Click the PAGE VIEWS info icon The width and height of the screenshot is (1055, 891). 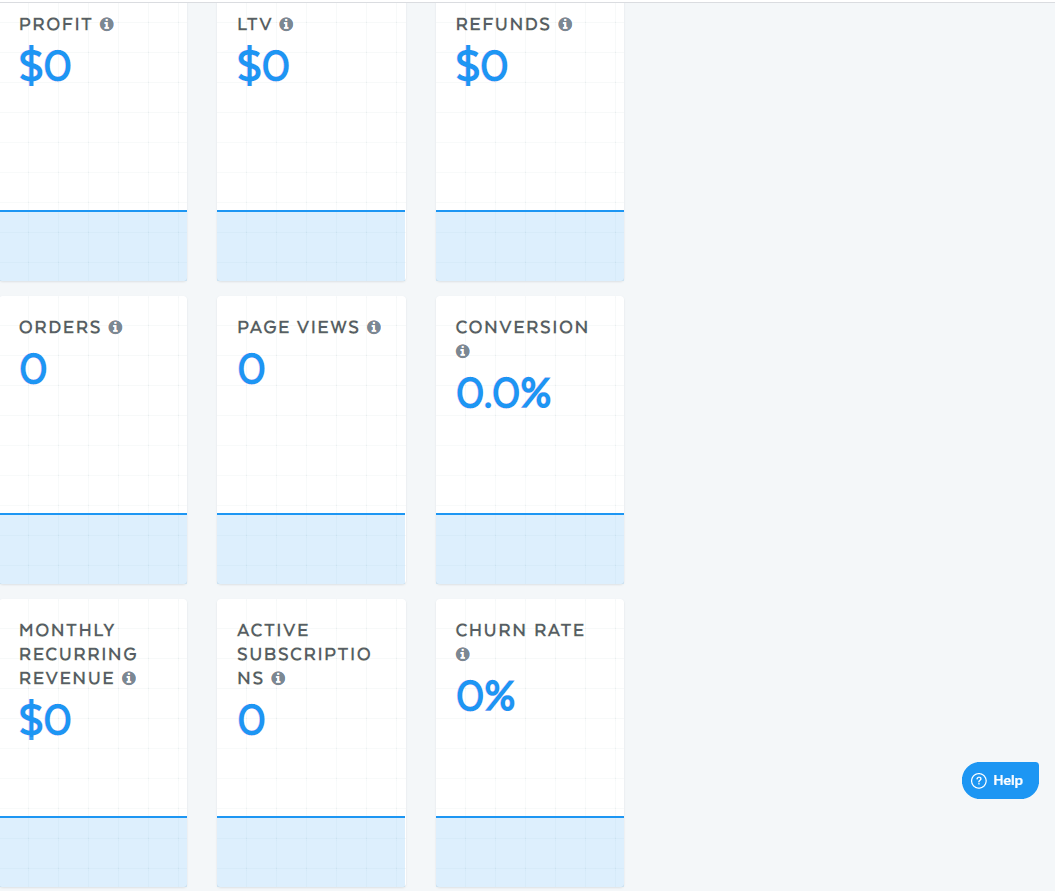click(374, 327)
